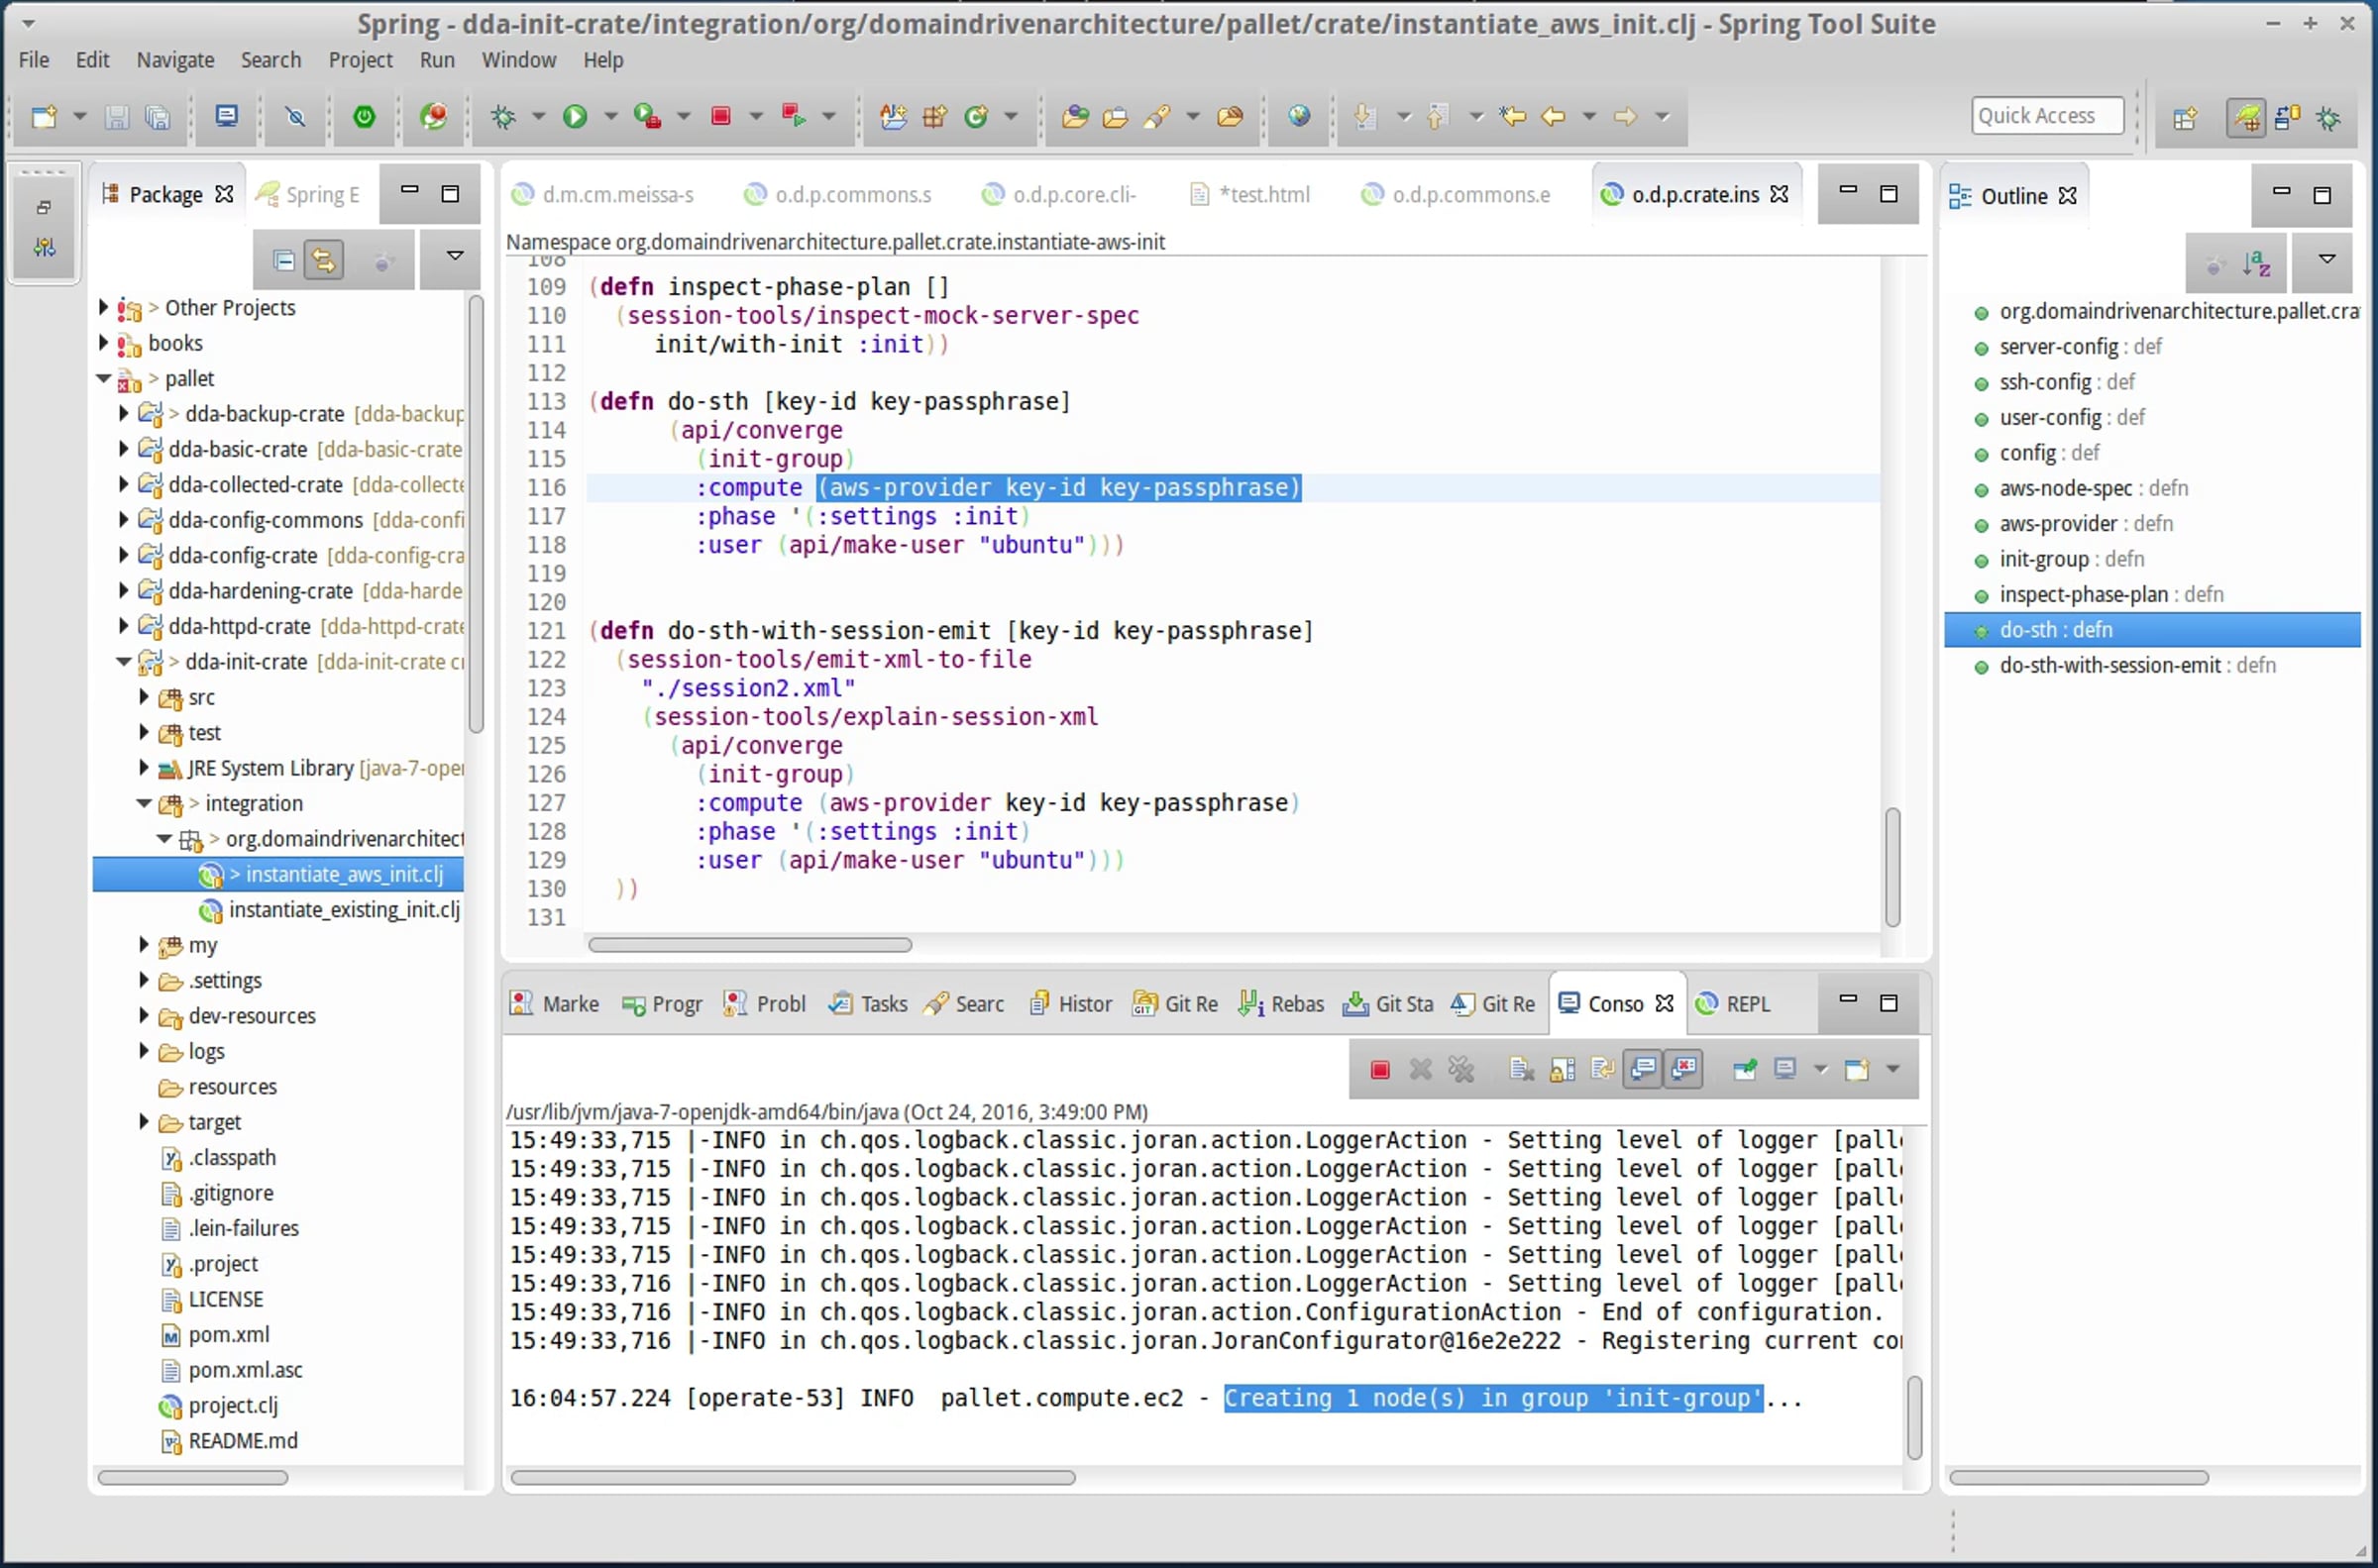This screenshot has height=1568, width=2378.
Task: Open the Navigate menu
Action: tap(175, 60)
